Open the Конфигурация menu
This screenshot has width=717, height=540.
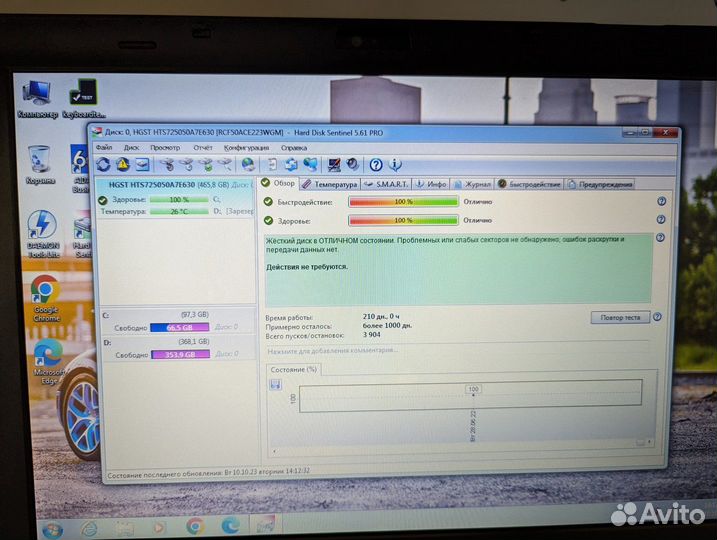coord(246,147)
